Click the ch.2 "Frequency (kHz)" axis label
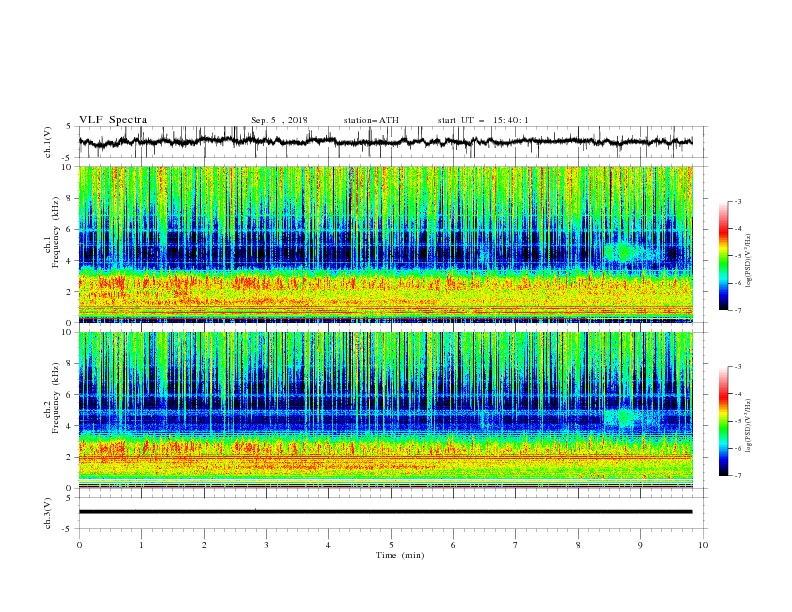The height and width of the screenshot is (612, 792). click(56, 398)
